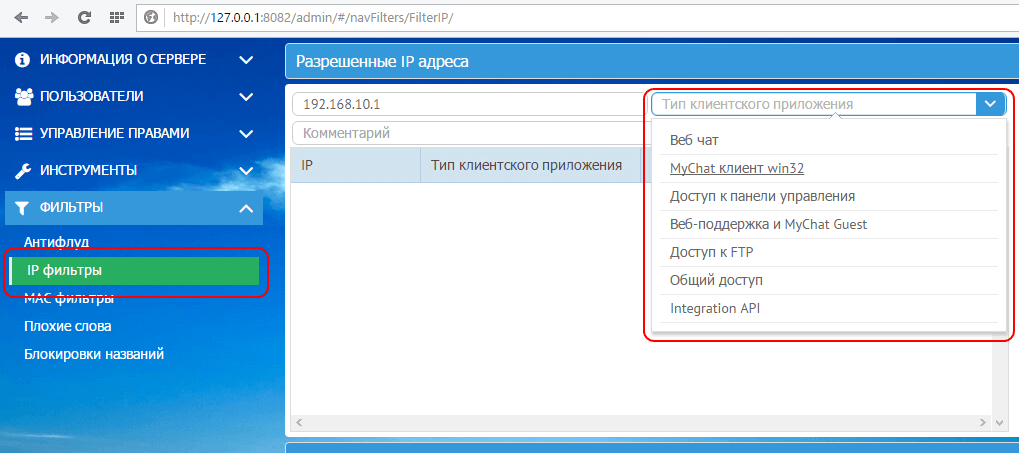Reload the page with refresh icon

(84, 17)
